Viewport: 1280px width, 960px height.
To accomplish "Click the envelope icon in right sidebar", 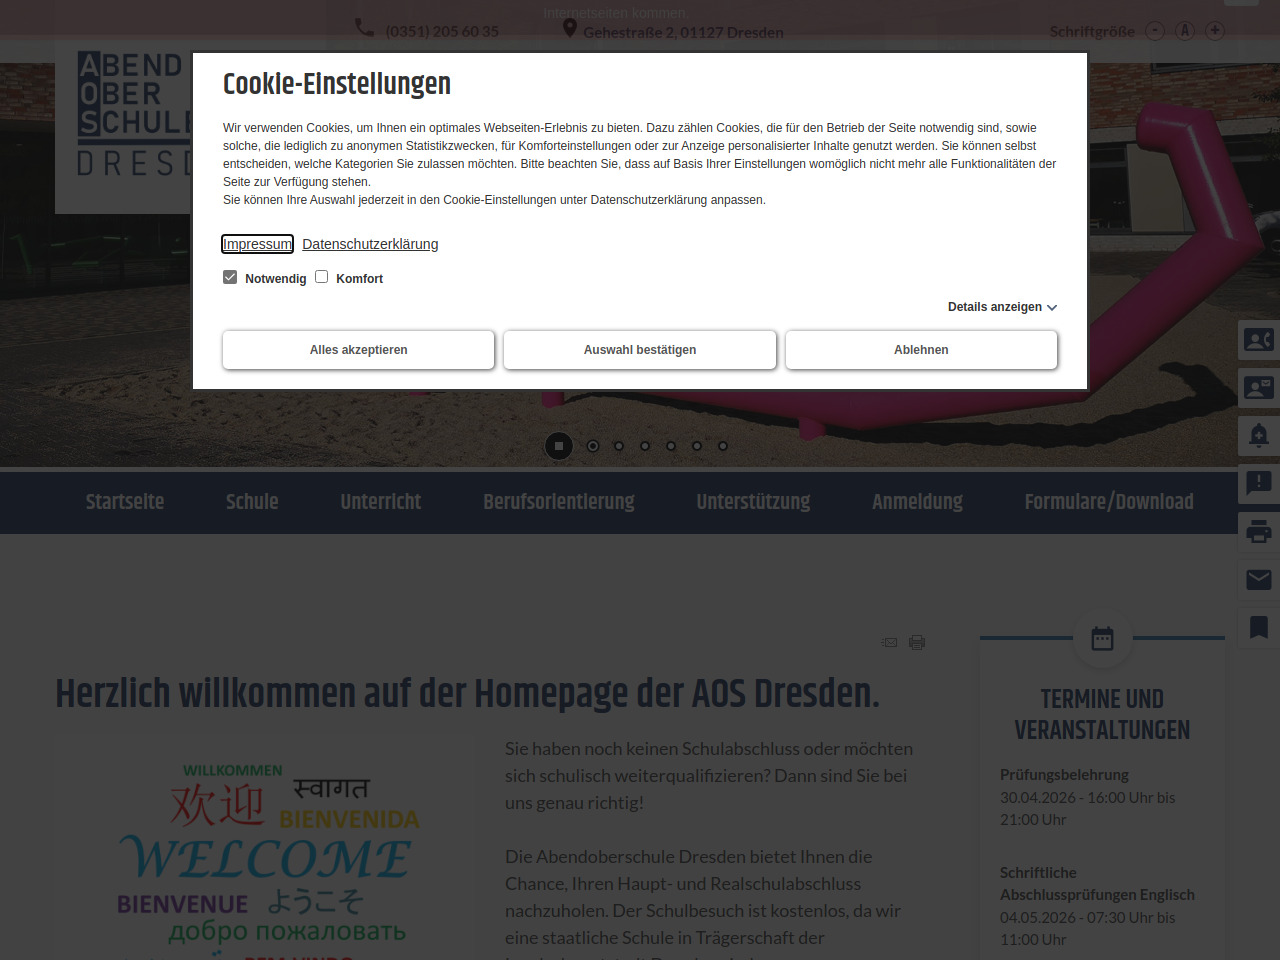I will click(x=1258, y=580).
